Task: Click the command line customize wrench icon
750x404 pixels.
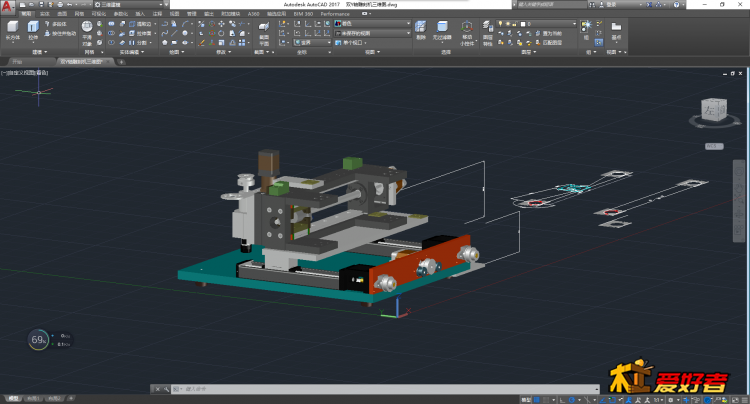Action: pos(166,389)
